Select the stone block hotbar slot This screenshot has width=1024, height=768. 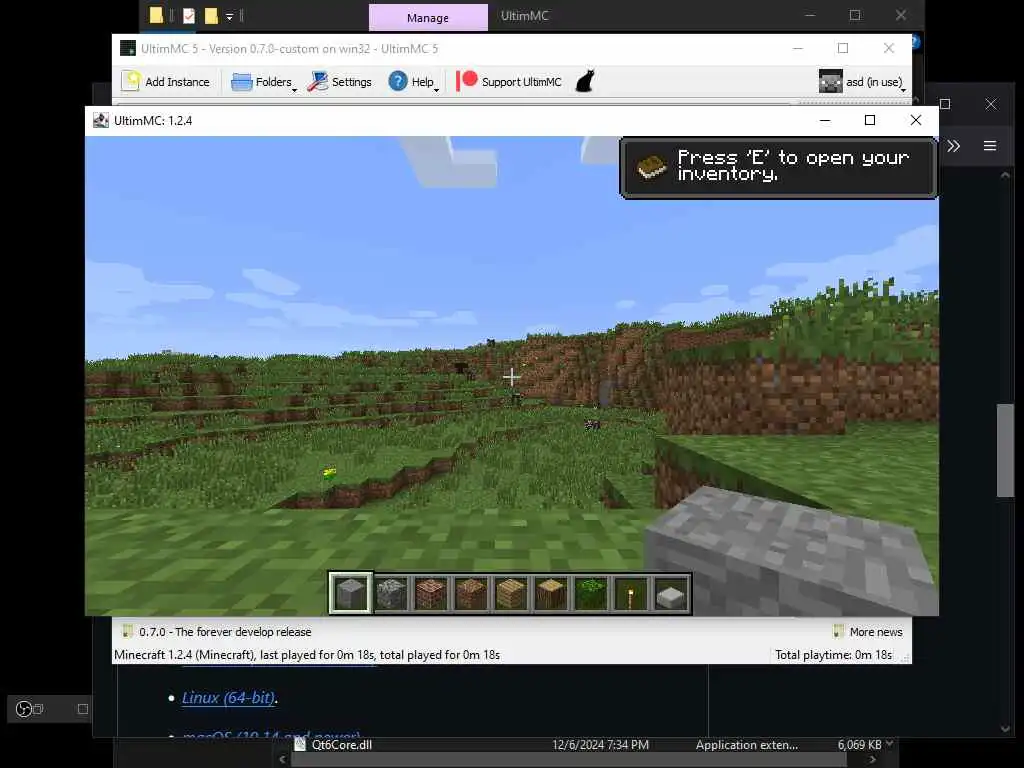(351, 594)
